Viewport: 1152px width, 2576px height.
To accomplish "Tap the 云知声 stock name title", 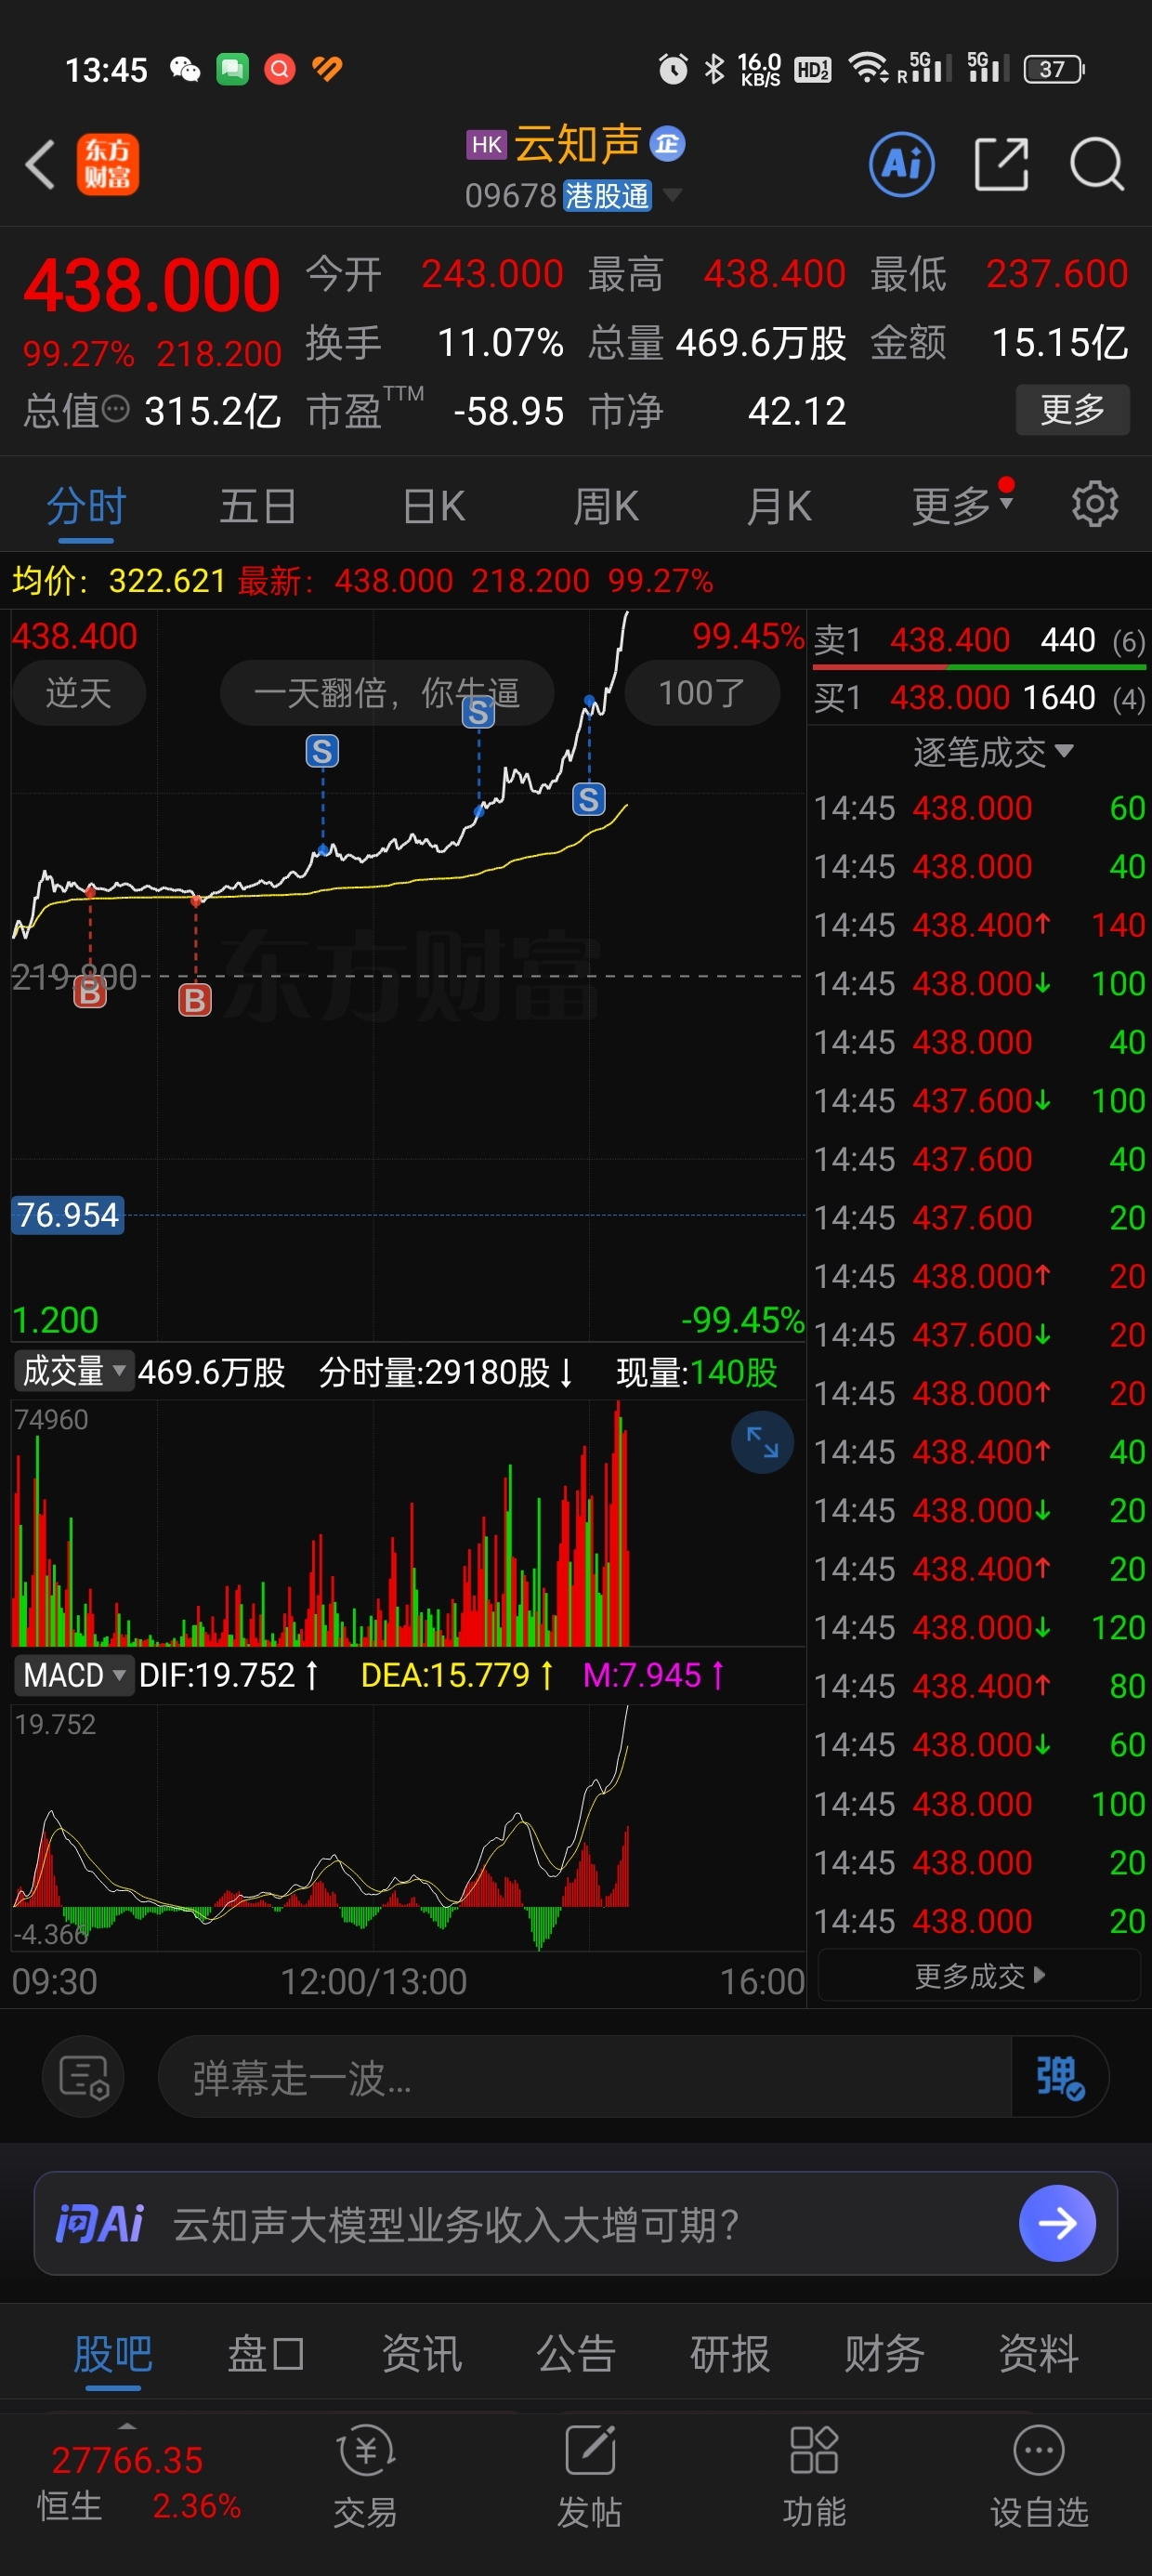I will pos(577,144).
